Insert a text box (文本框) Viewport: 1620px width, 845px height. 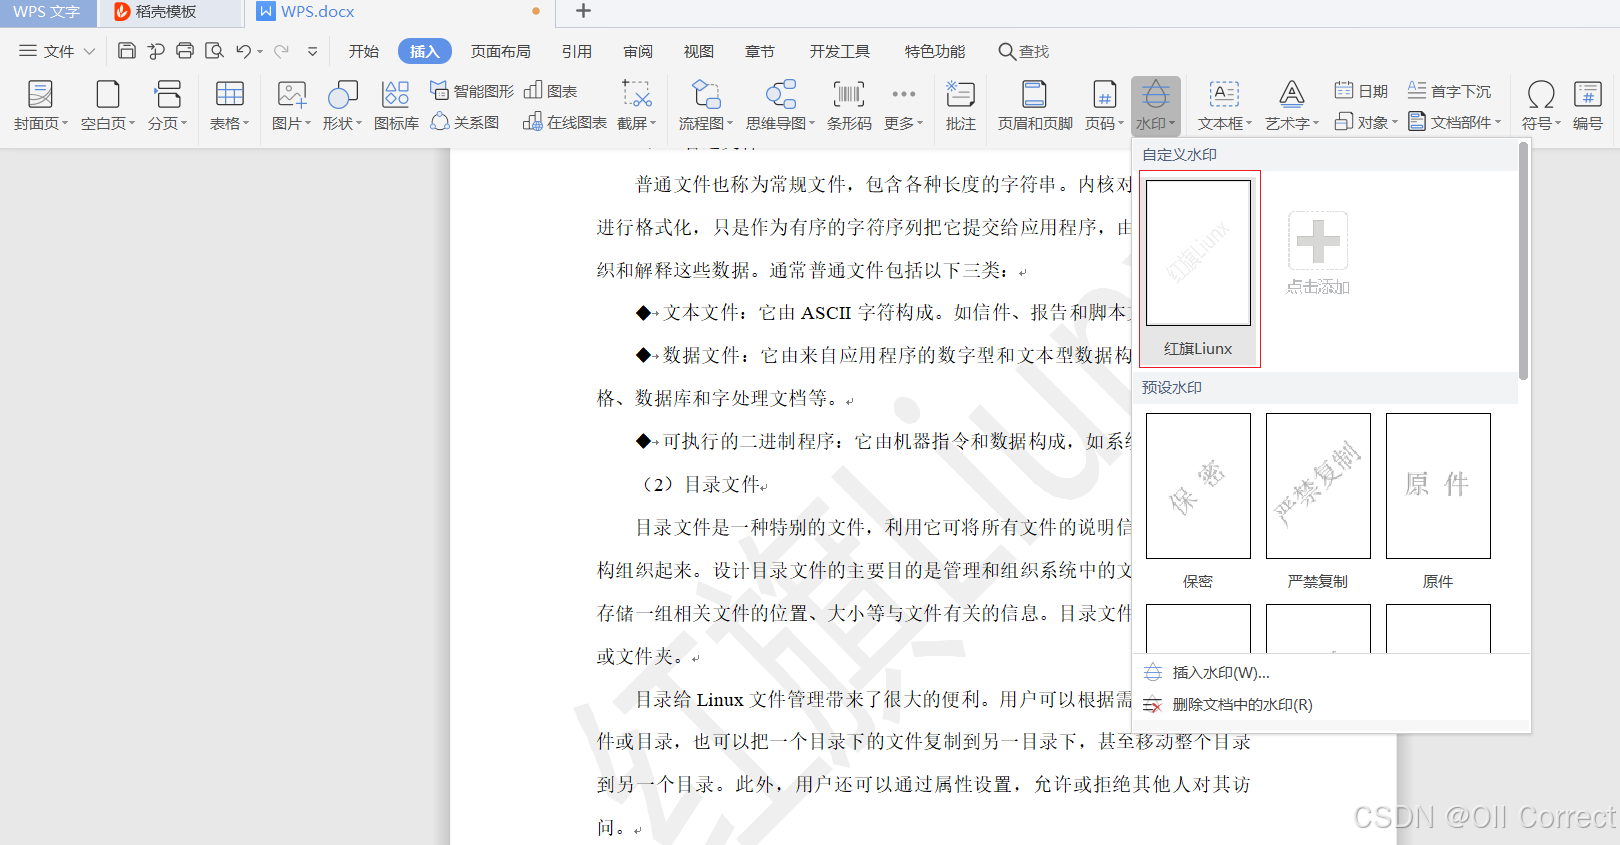tap(1225, 106)
